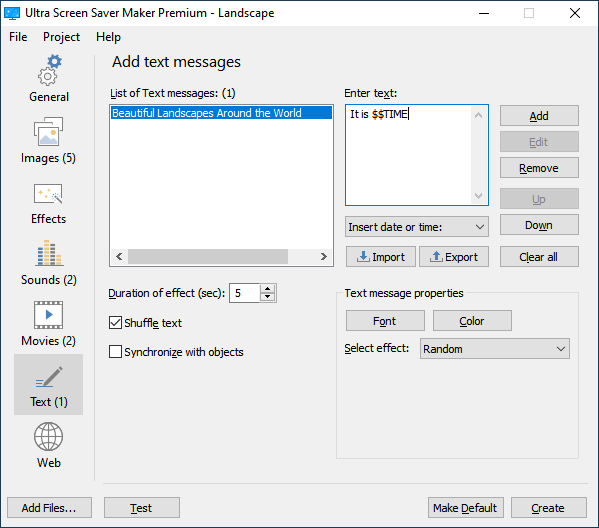Open the General settings section
The width and height of the screenshot is (599, 528).
tap(49, 79)
